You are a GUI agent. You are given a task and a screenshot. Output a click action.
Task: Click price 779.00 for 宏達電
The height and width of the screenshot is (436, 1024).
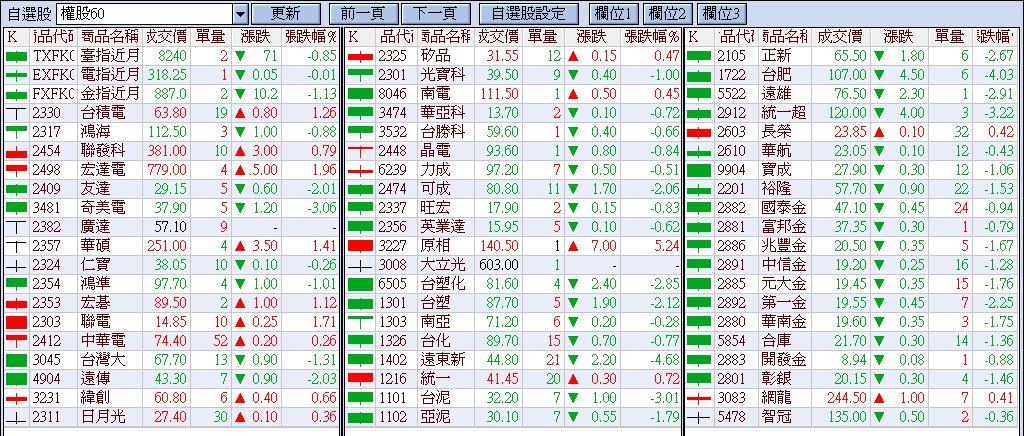click(x=167, y=170)
